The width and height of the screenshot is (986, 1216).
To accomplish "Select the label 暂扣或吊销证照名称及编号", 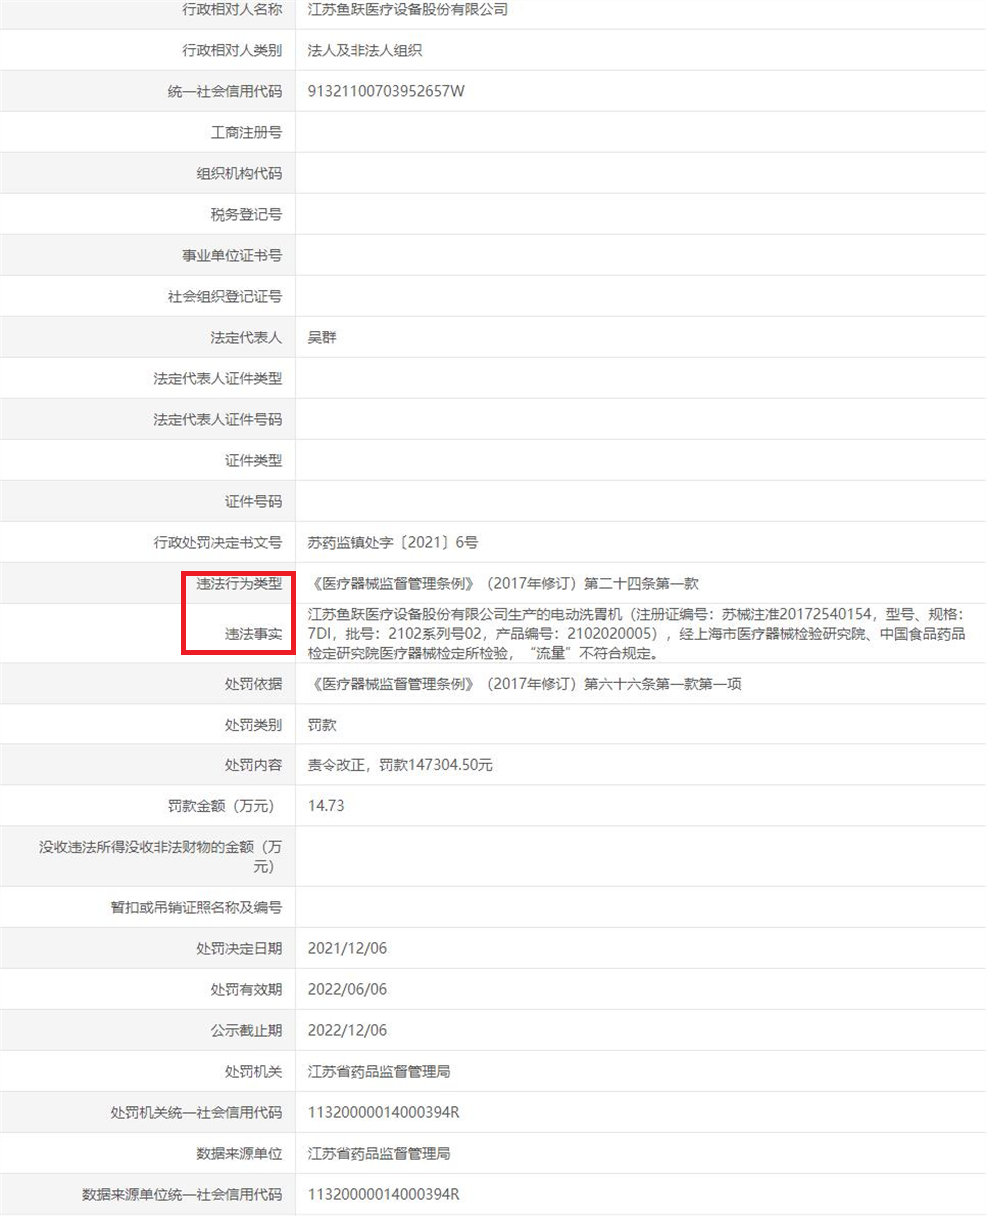I will pos(196,907).
